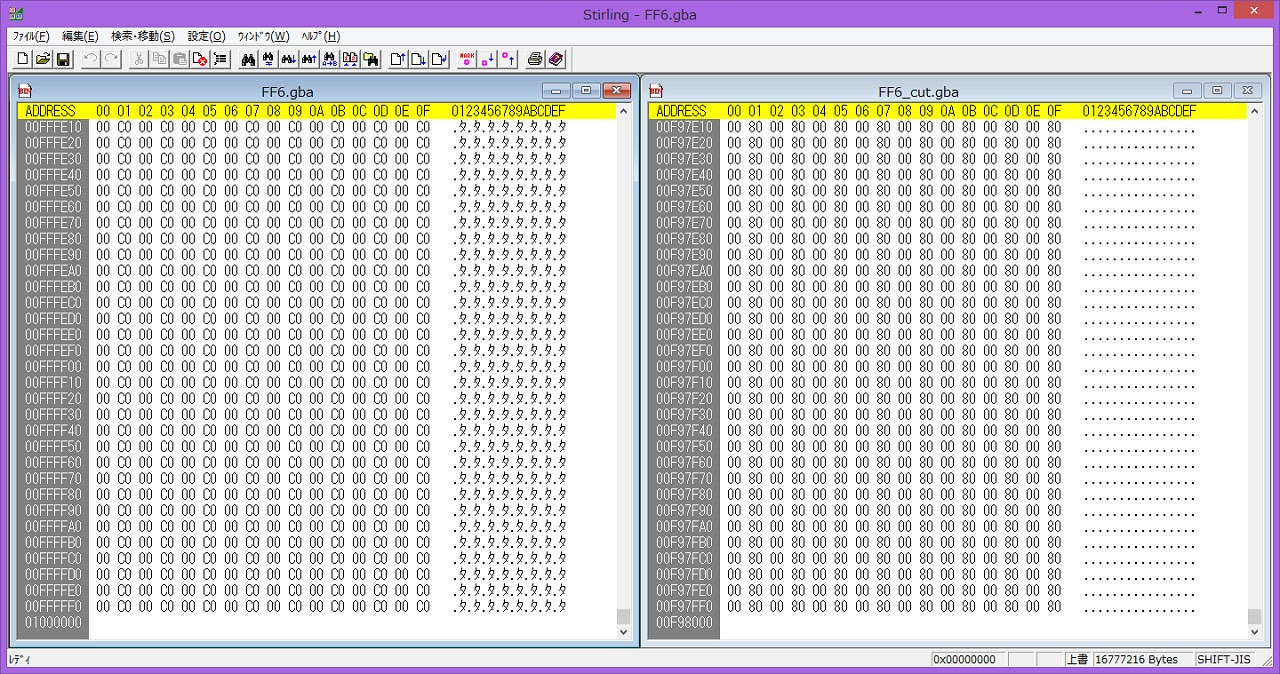1280x674 pixels.
Task: Select address row 00FFFF00 in FF6.gba
Action: [54, 367]
